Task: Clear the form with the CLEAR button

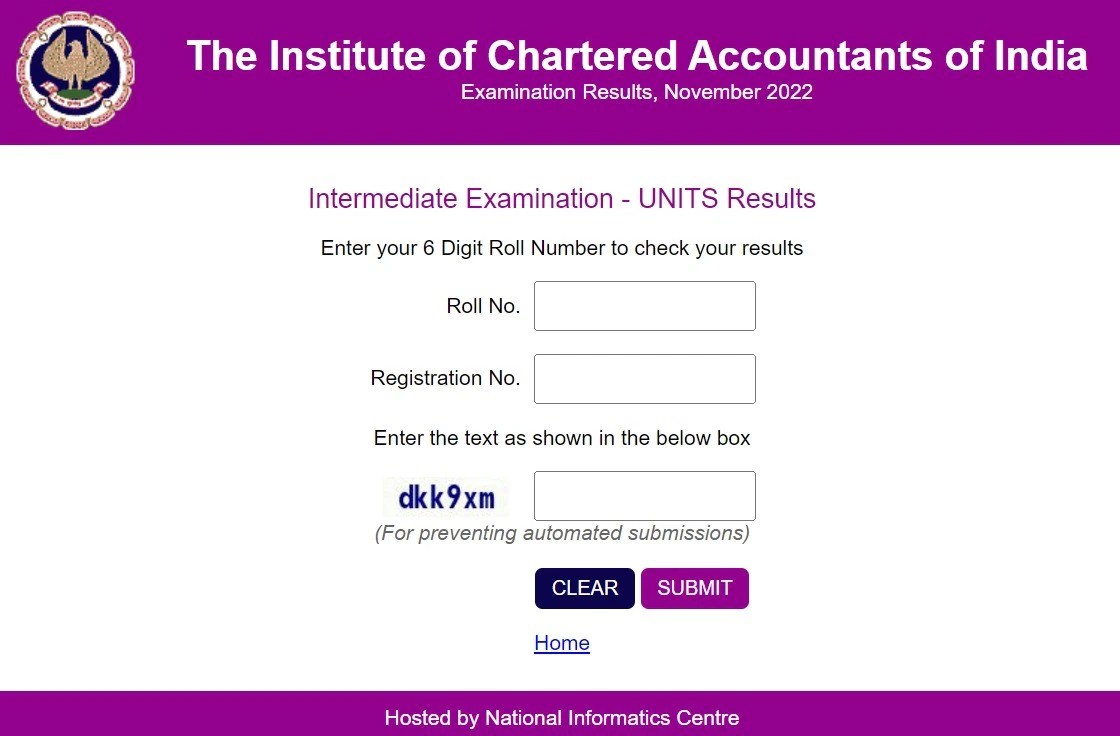Action: click(x=584, y=588)
